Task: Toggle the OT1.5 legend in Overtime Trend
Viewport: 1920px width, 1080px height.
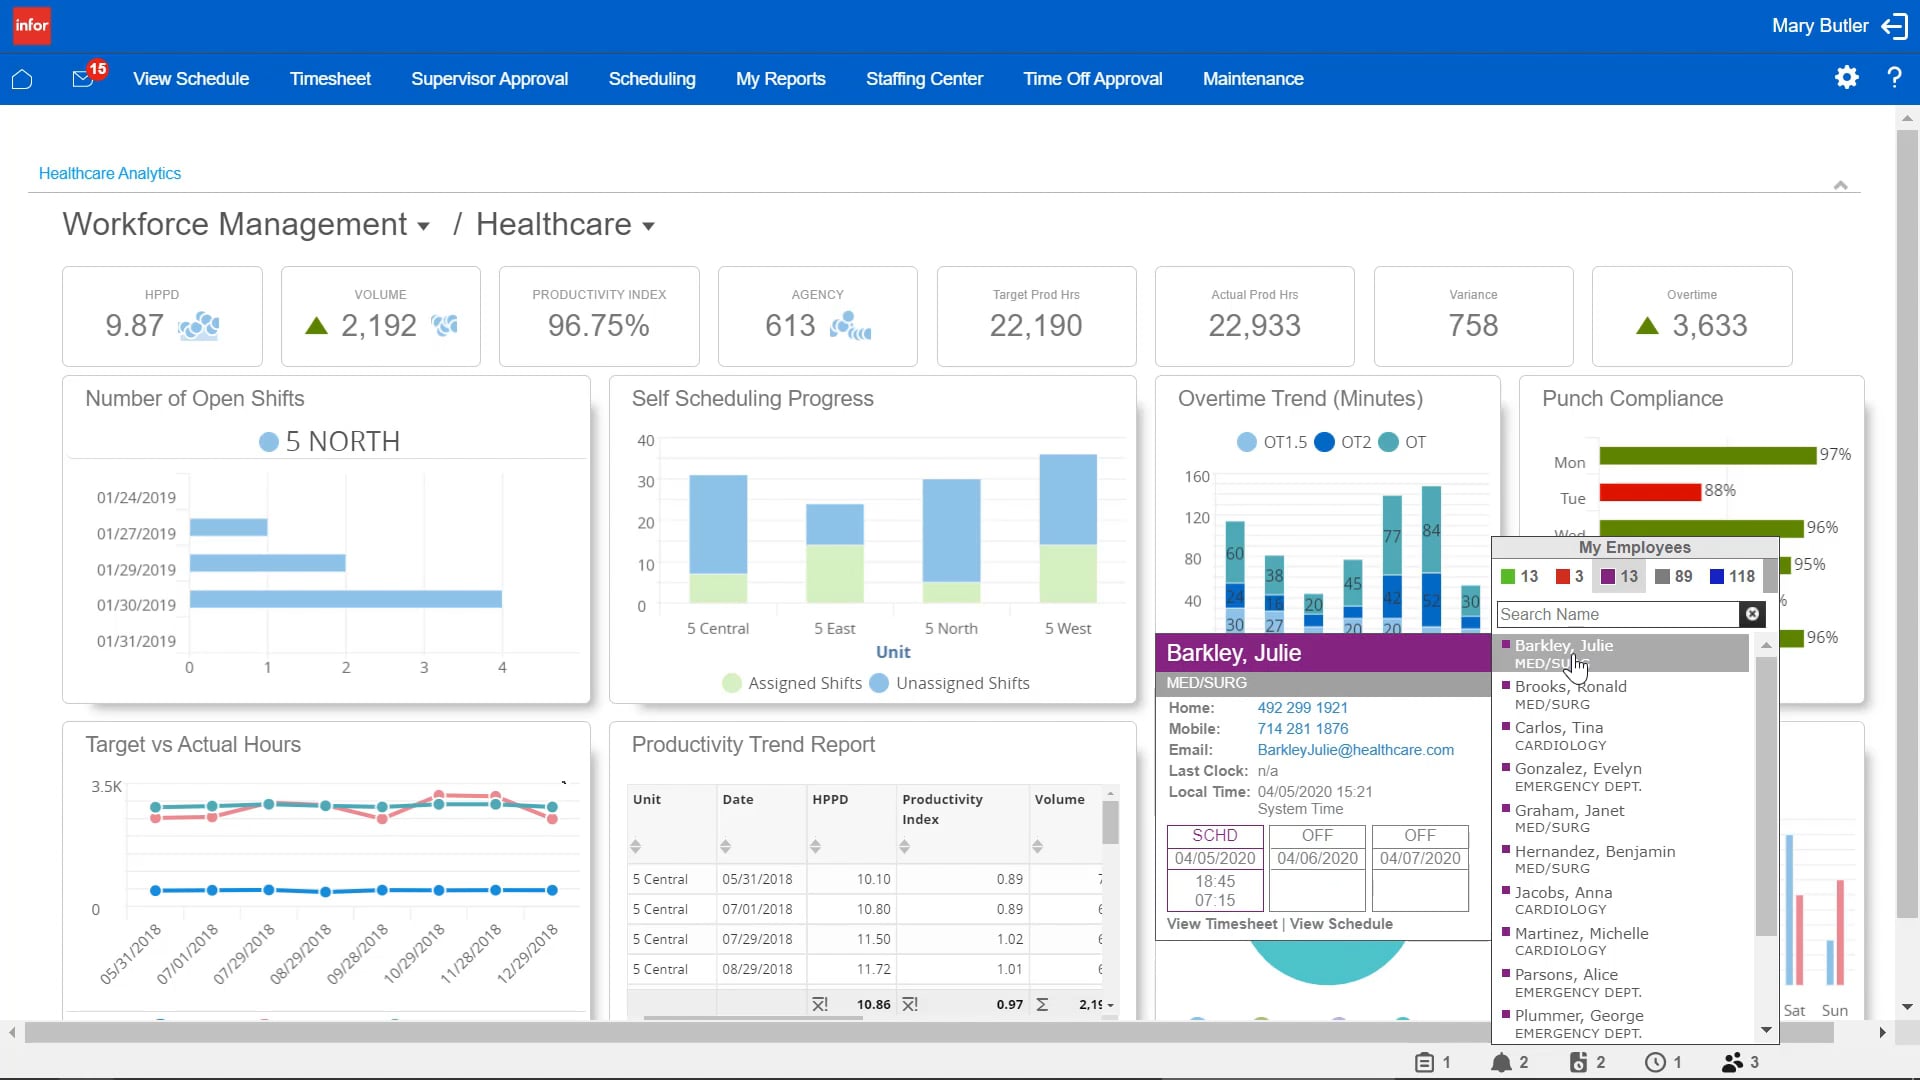Action: pos(1271,443)
